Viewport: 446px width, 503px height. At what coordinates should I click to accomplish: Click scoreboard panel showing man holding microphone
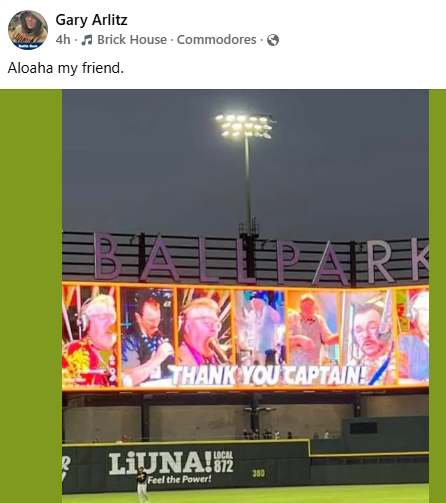[147, 336]
